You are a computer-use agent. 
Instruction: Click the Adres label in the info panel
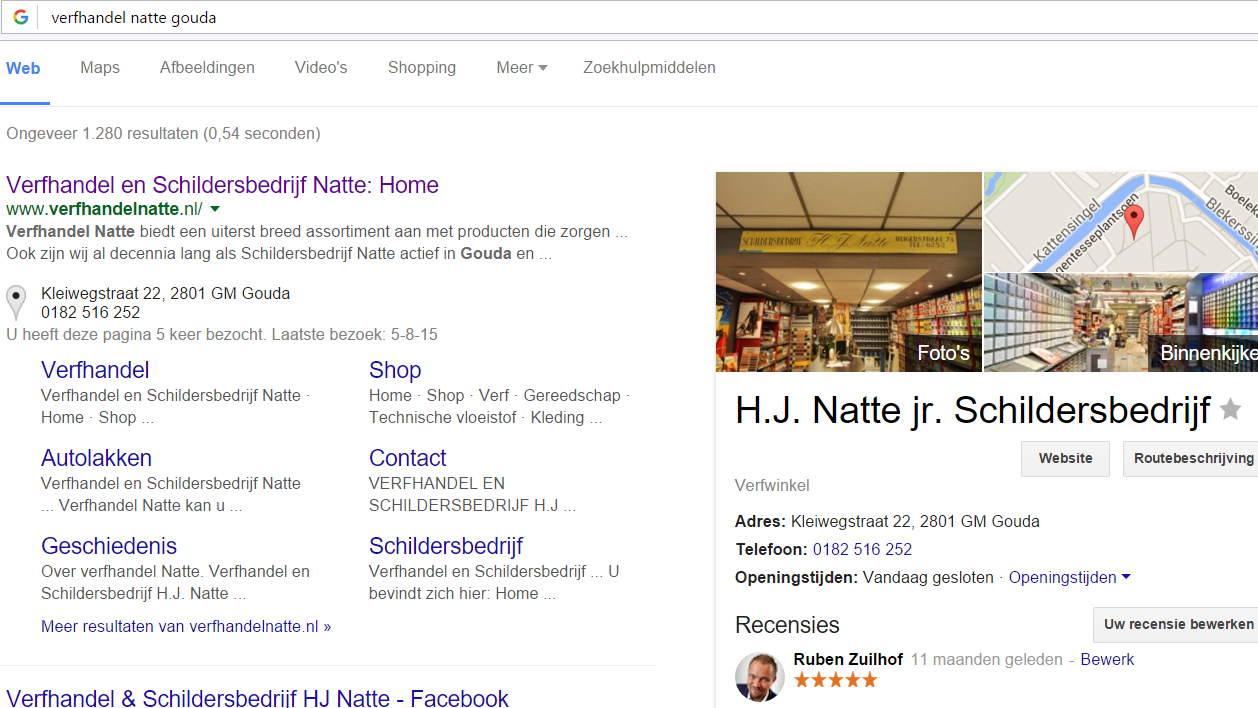pos(760,521)
